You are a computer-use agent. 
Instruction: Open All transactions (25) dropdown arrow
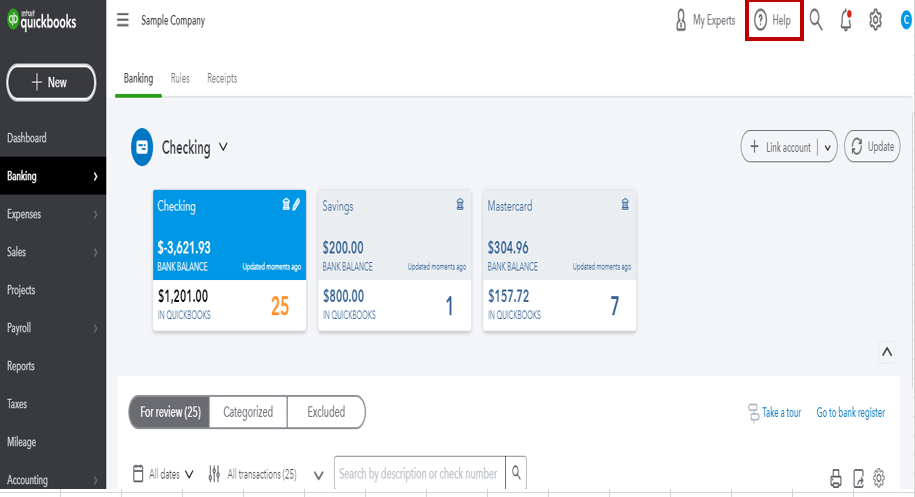click(x=319, y=475)
